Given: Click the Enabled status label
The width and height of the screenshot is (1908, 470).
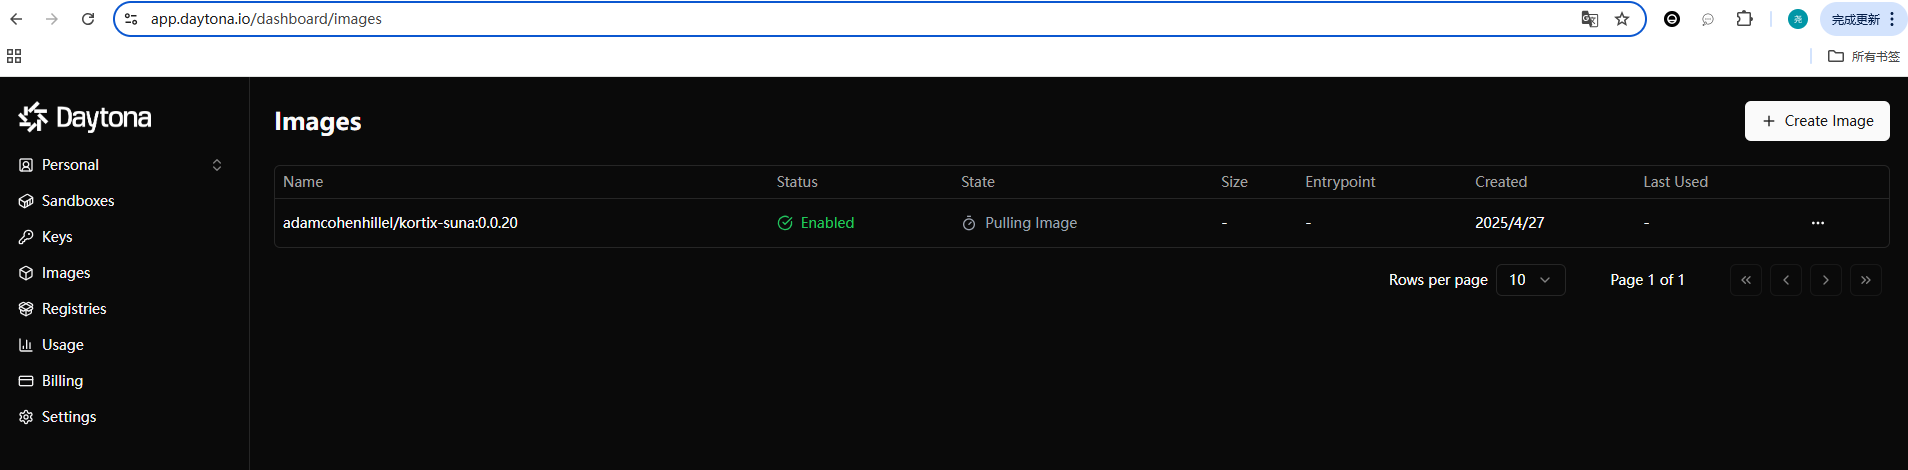Looking at the screenshot, I should 827,223.
